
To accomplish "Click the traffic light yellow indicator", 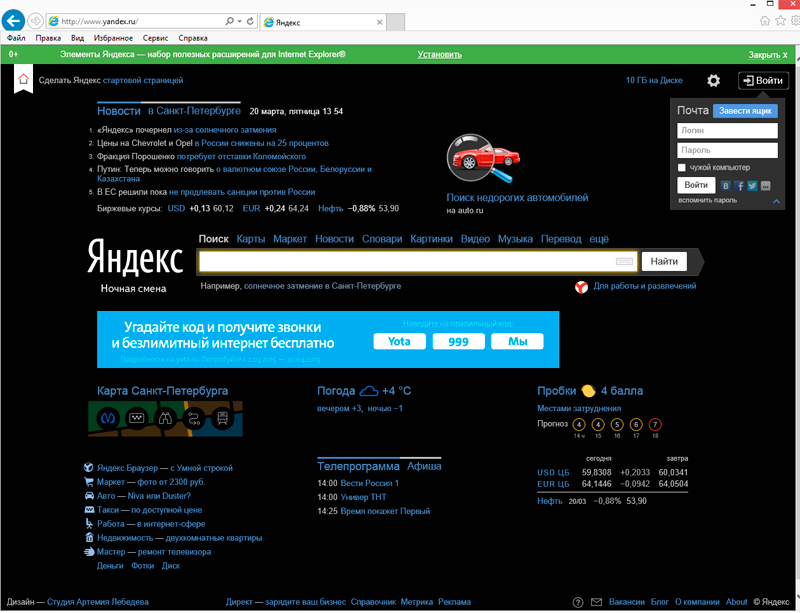I will 588,391.
